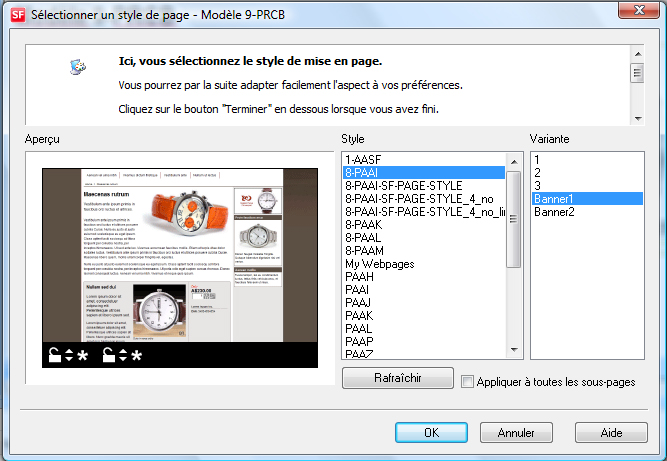The image size is (667, 461).
Task: Click the first asterisk icon in preview
Action: 82,356
